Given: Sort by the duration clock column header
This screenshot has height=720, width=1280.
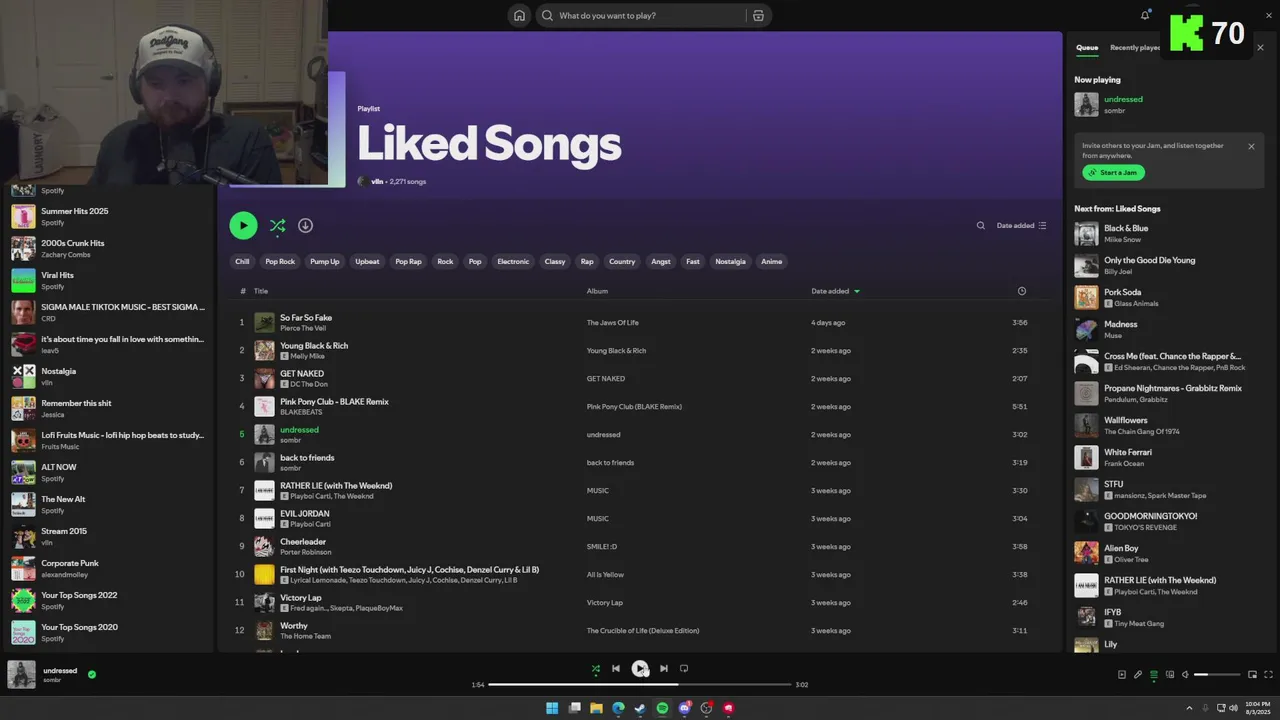Looking at the screenshot, I should [1021, 291].
